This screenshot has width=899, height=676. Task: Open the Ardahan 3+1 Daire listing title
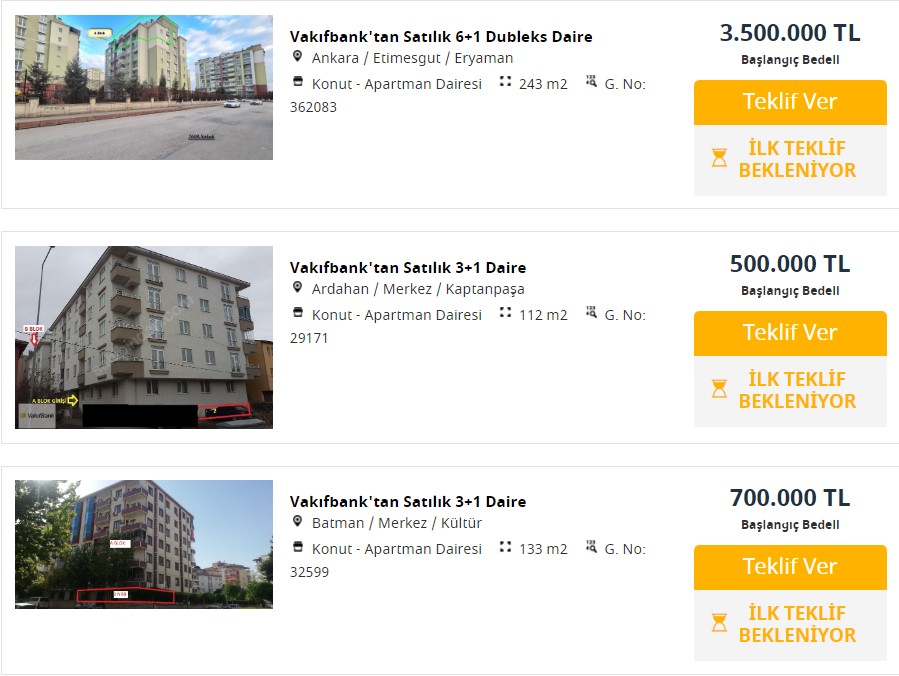tap(408, 268)
